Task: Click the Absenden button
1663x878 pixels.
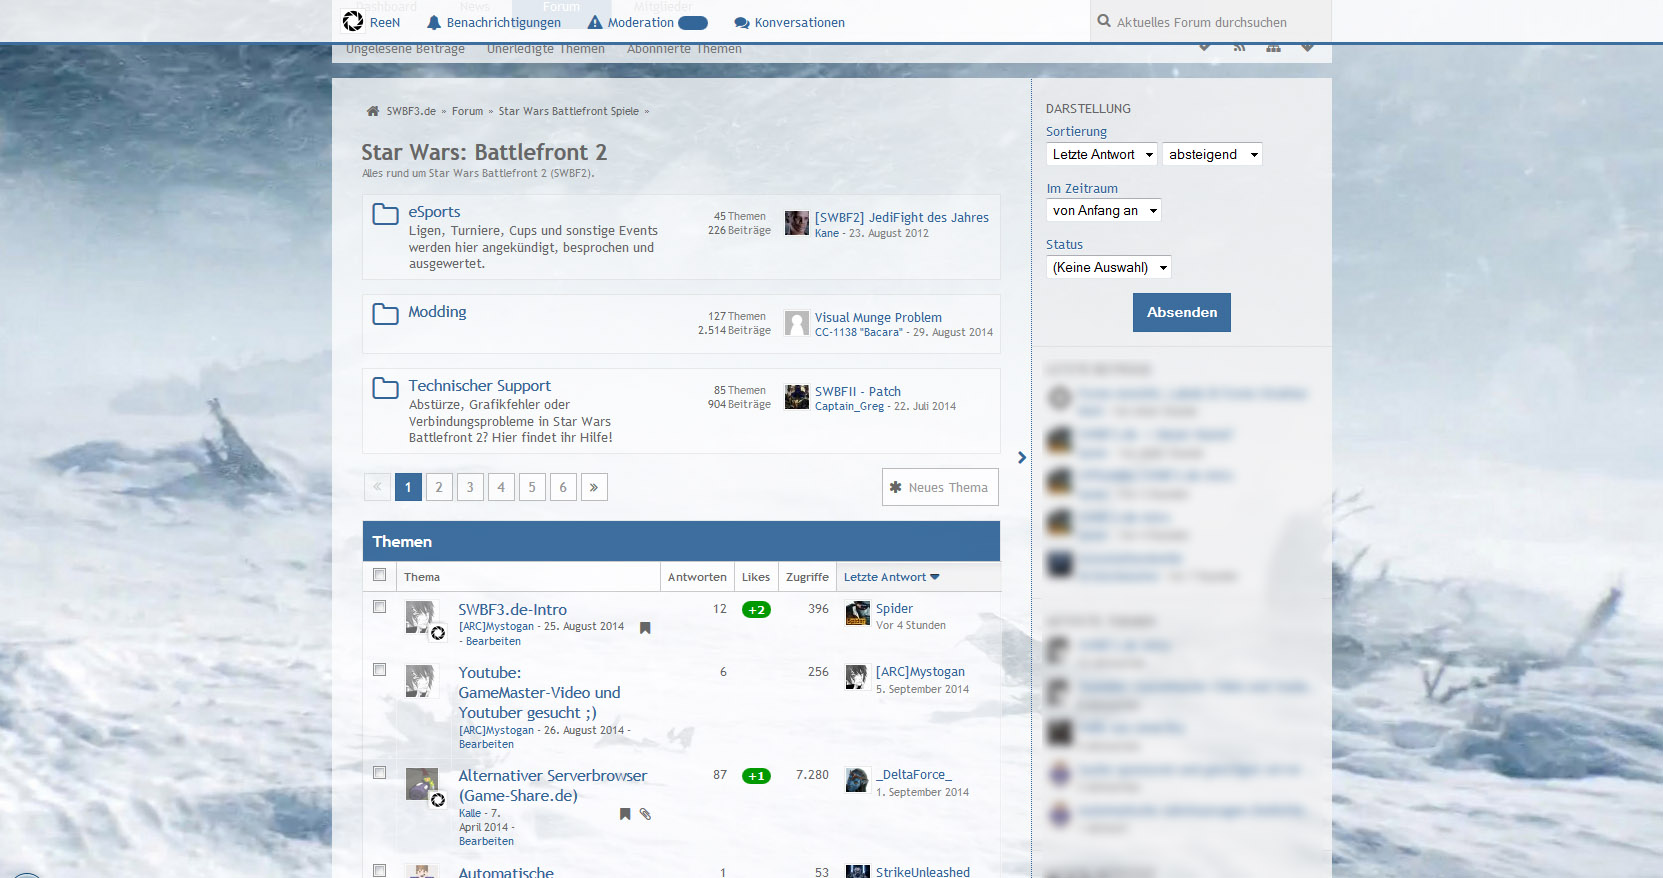Action: [x=1182, y=312]
